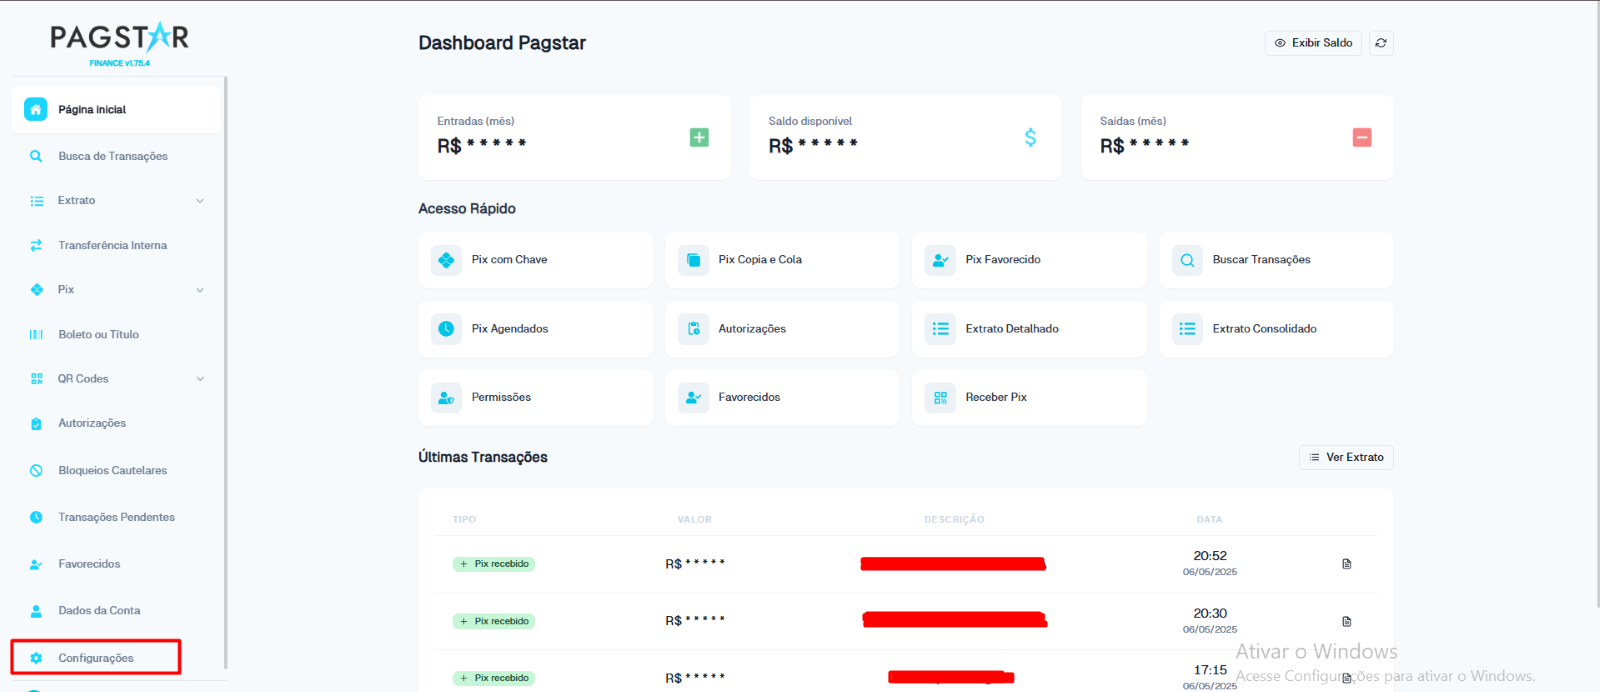Click the refresh balance icon button

click(1381, 43)
